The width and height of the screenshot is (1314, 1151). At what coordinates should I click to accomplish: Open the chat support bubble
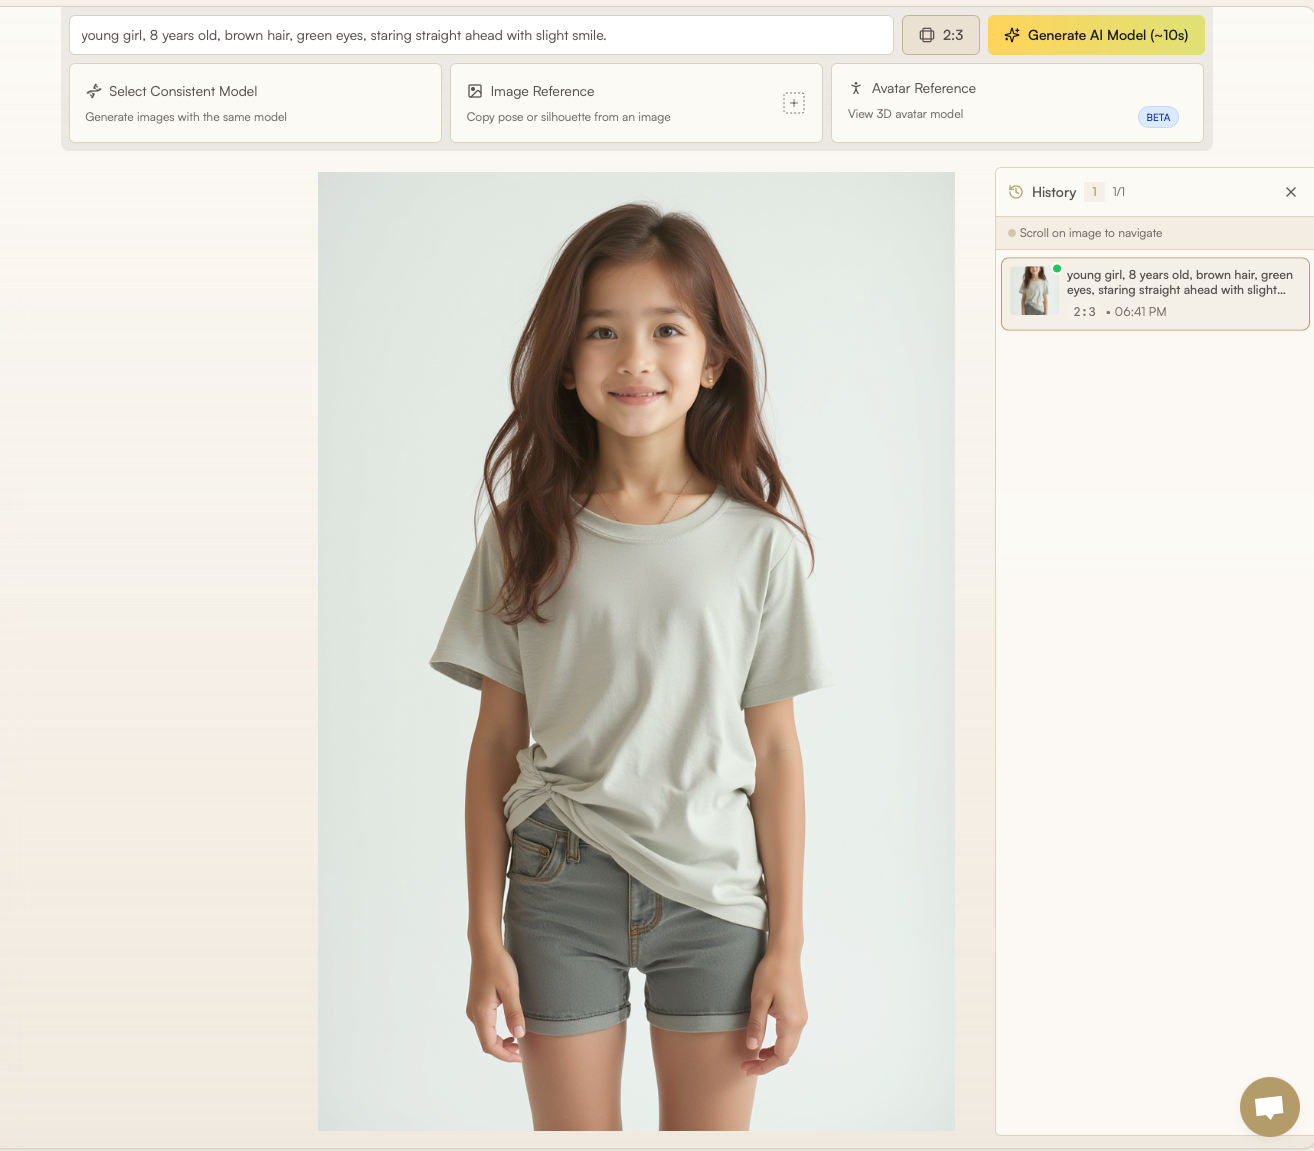coord(1269,1107)
